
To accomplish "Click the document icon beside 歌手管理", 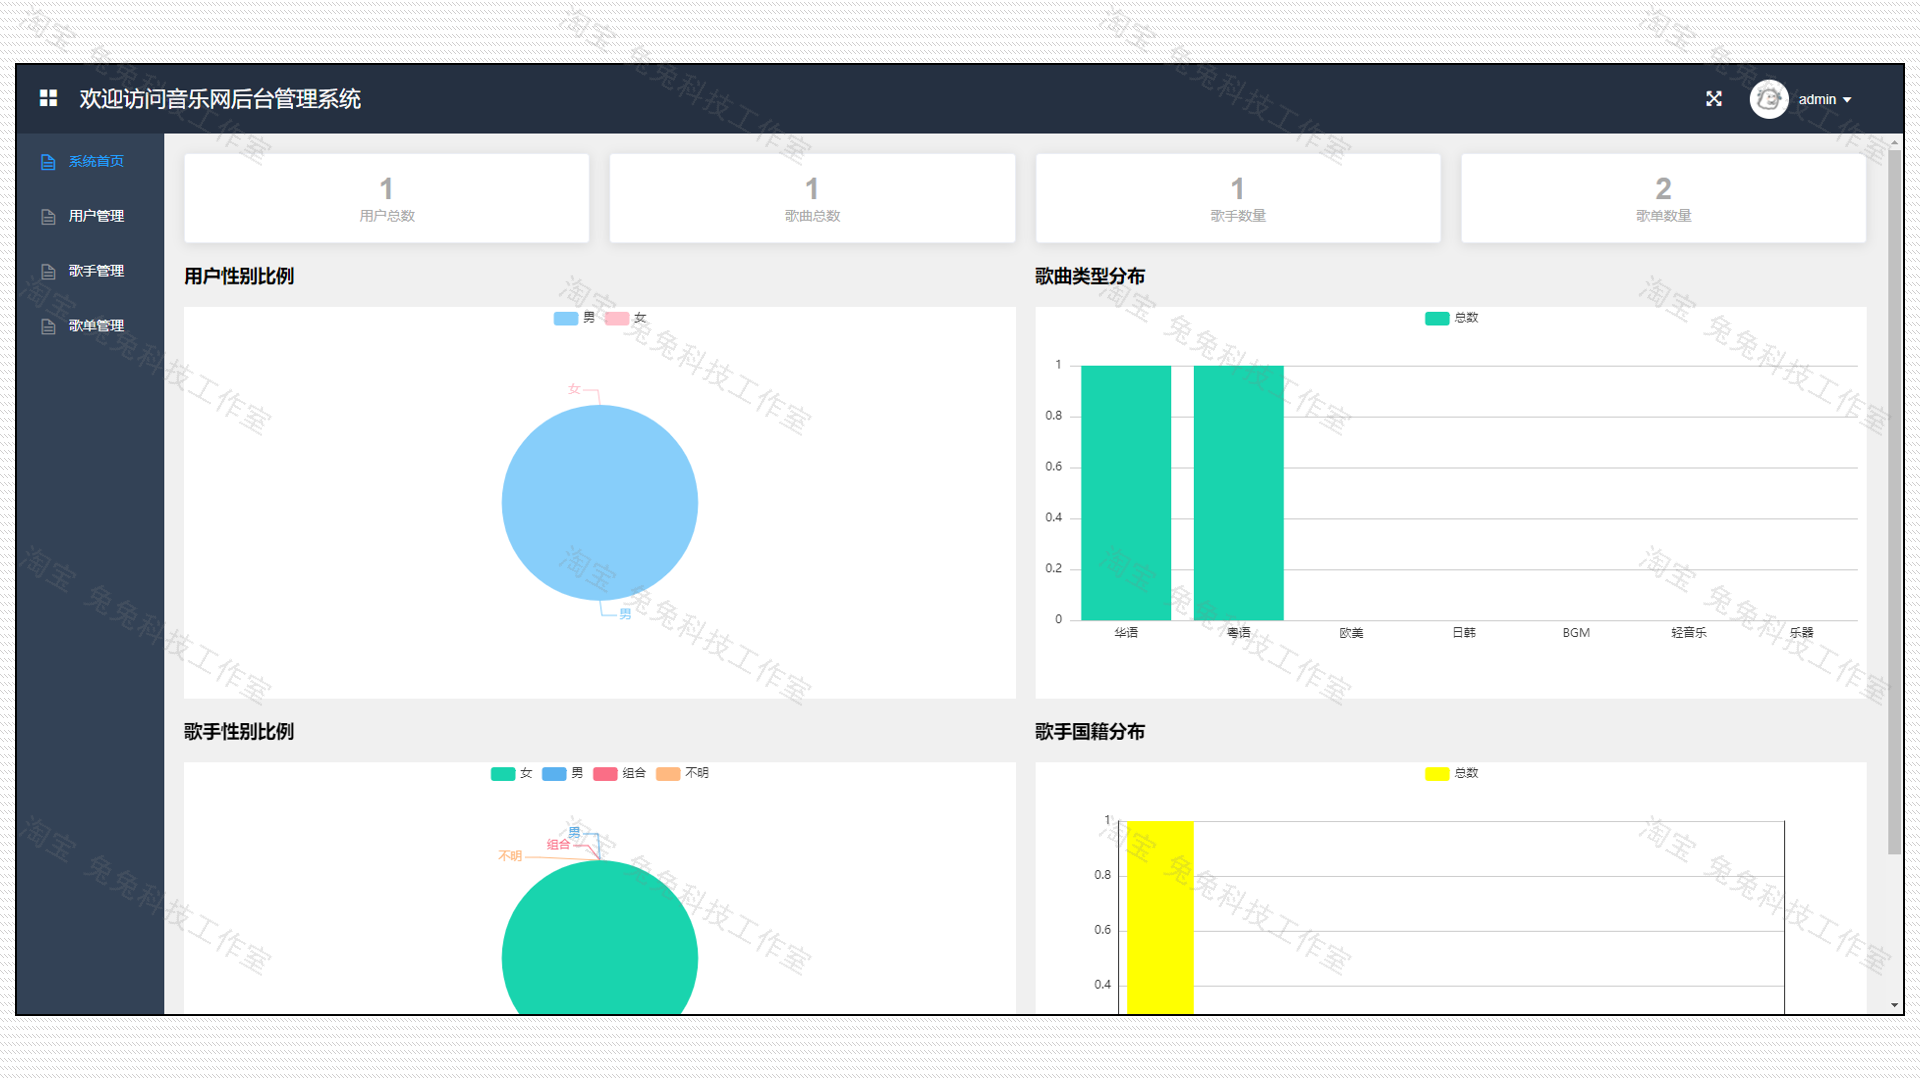I will pos(47,270).
